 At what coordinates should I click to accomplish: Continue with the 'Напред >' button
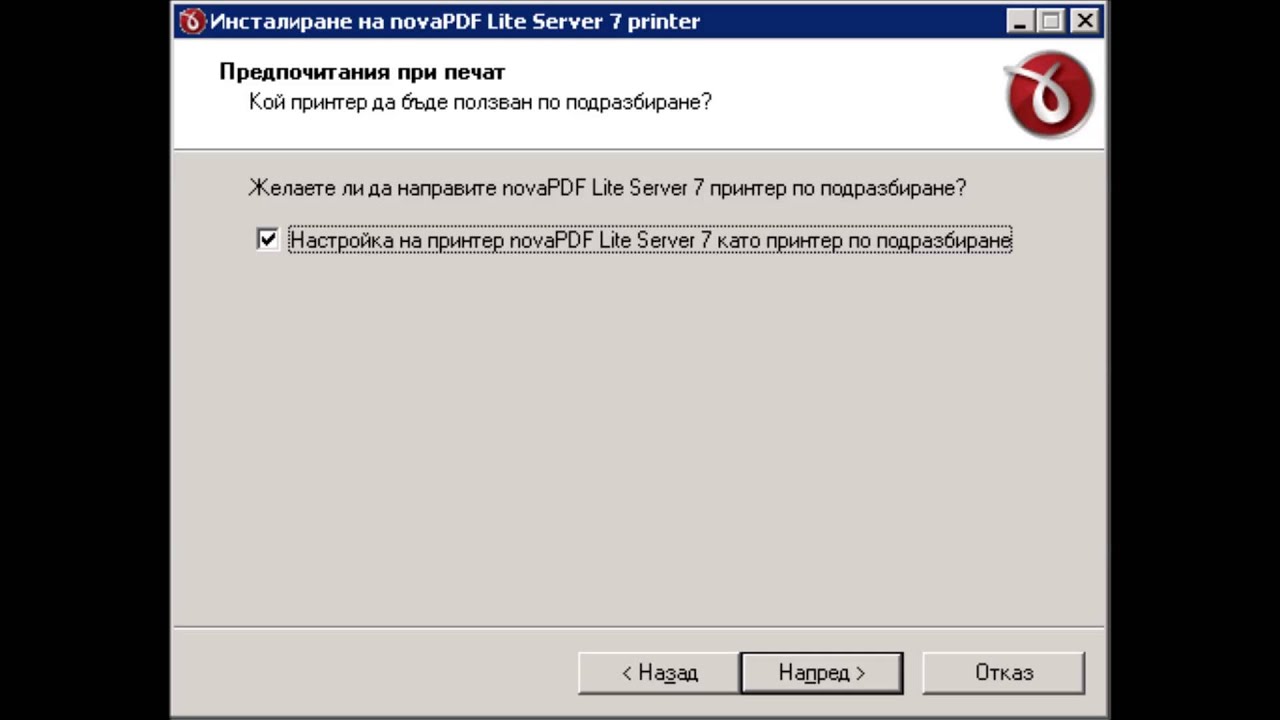point(822,673)
